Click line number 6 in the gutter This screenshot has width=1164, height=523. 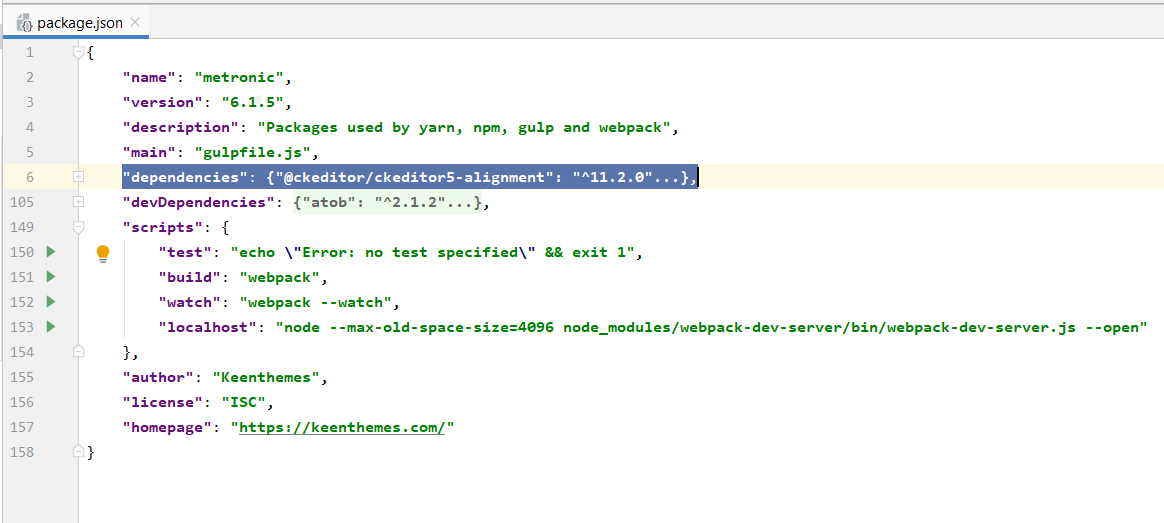coord(29,177)
